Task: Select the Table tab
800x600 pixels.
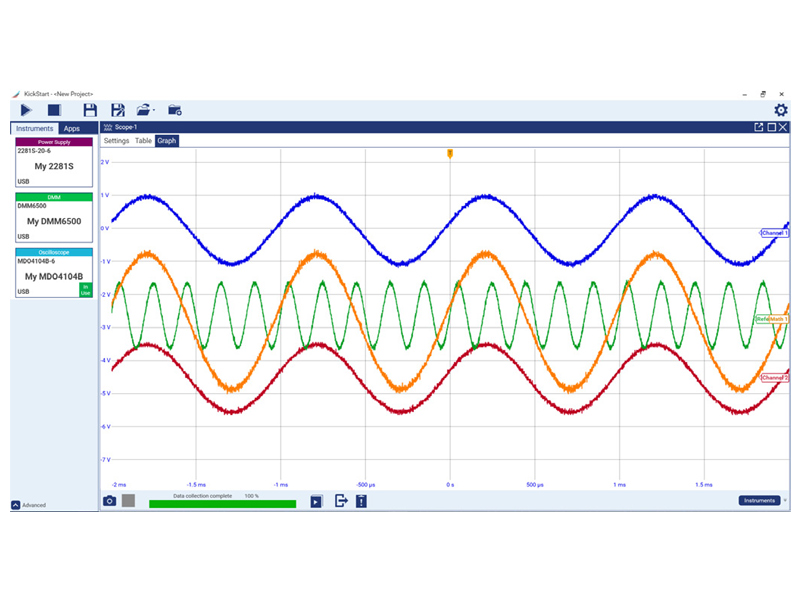Action: (x=144, y=141)
